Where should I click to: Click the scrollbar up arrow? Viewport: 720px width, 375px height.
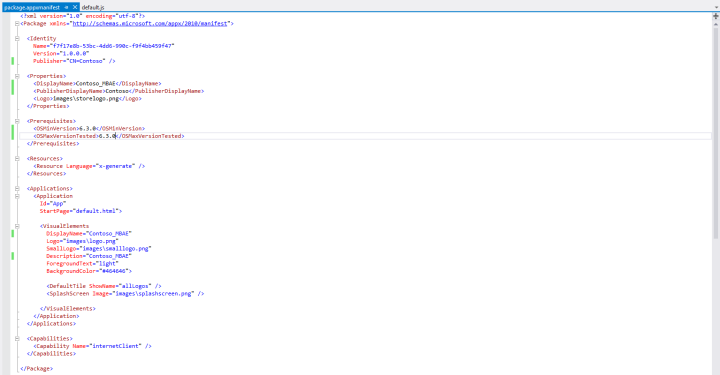point(715,23)
